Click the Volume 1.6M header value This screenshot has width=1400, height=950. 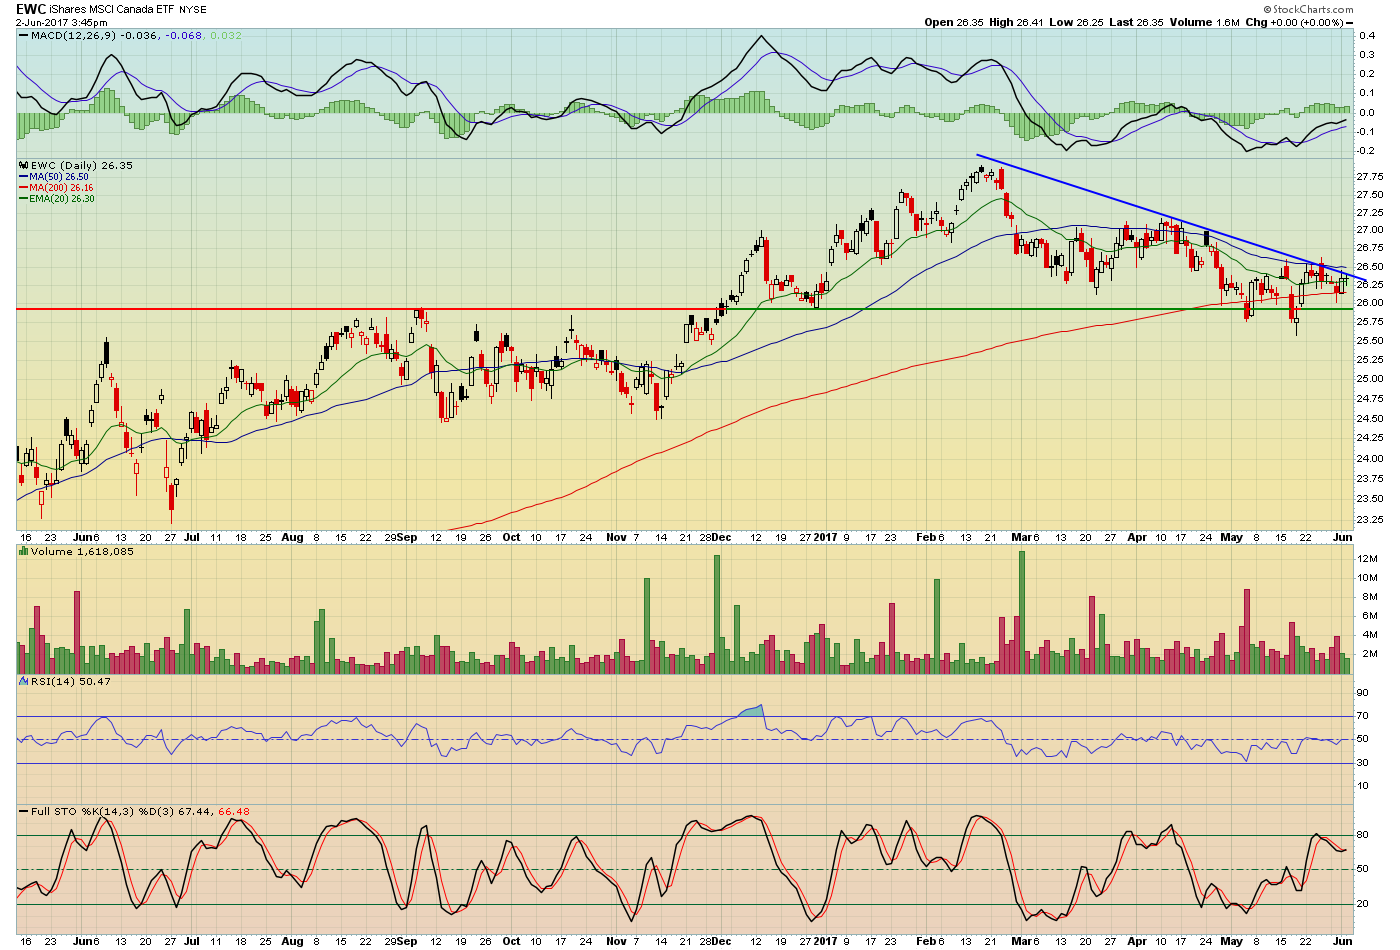tap(1205, 22)
